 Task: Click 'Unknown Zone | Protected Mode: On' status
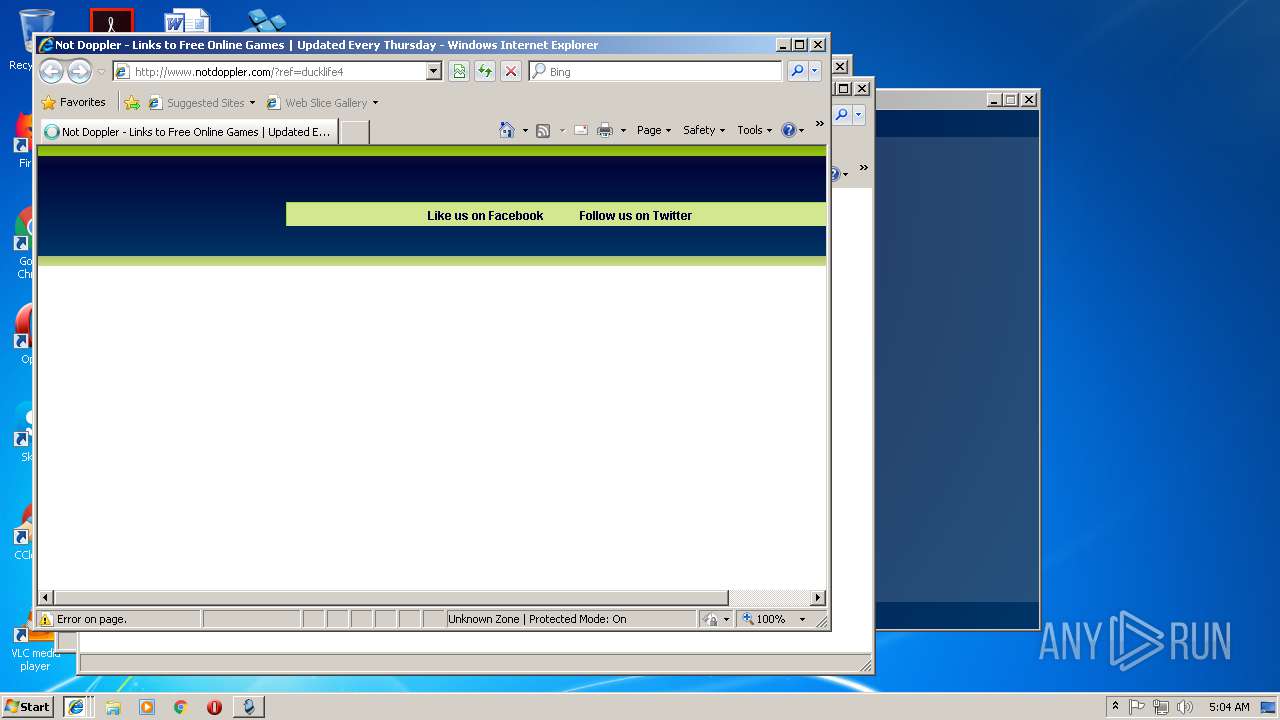(x=537, y=619)
